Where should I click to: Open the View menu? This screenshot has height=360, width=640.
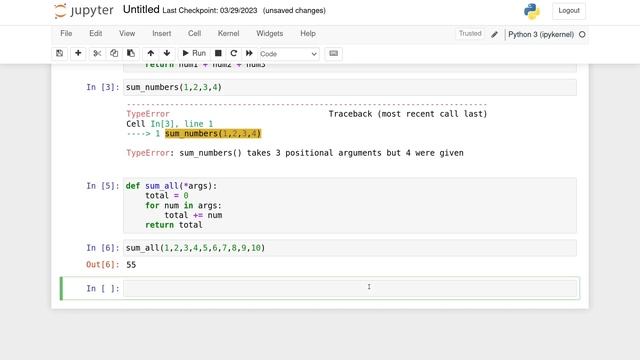(x=127, y=33)
